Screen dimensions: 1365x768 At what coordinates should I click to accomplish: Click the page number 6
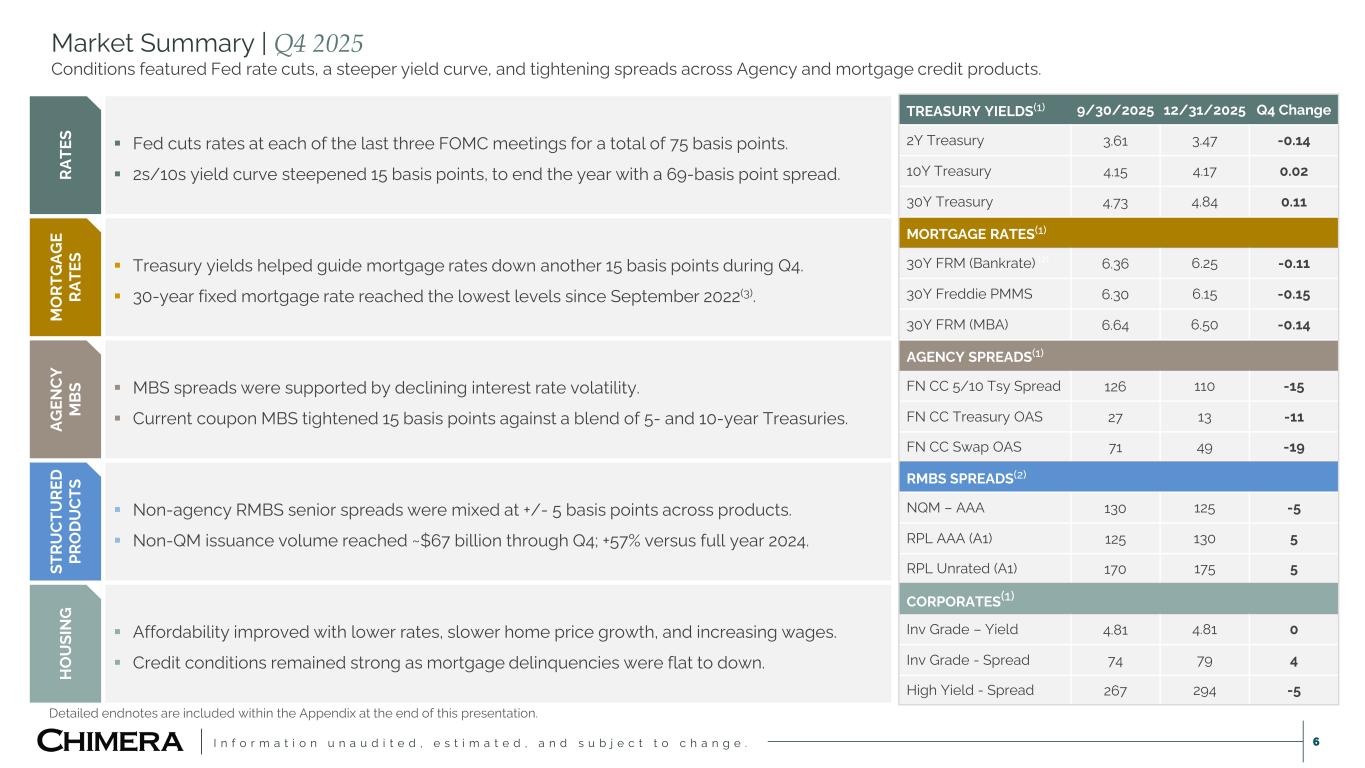pyautogui.click(x=1316, y=742)
